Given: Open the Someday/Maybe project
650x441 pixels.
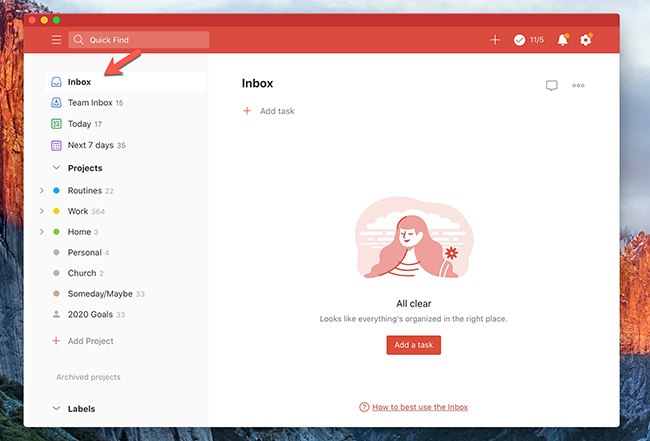Looking at the screenshot, I should point(100,294).
